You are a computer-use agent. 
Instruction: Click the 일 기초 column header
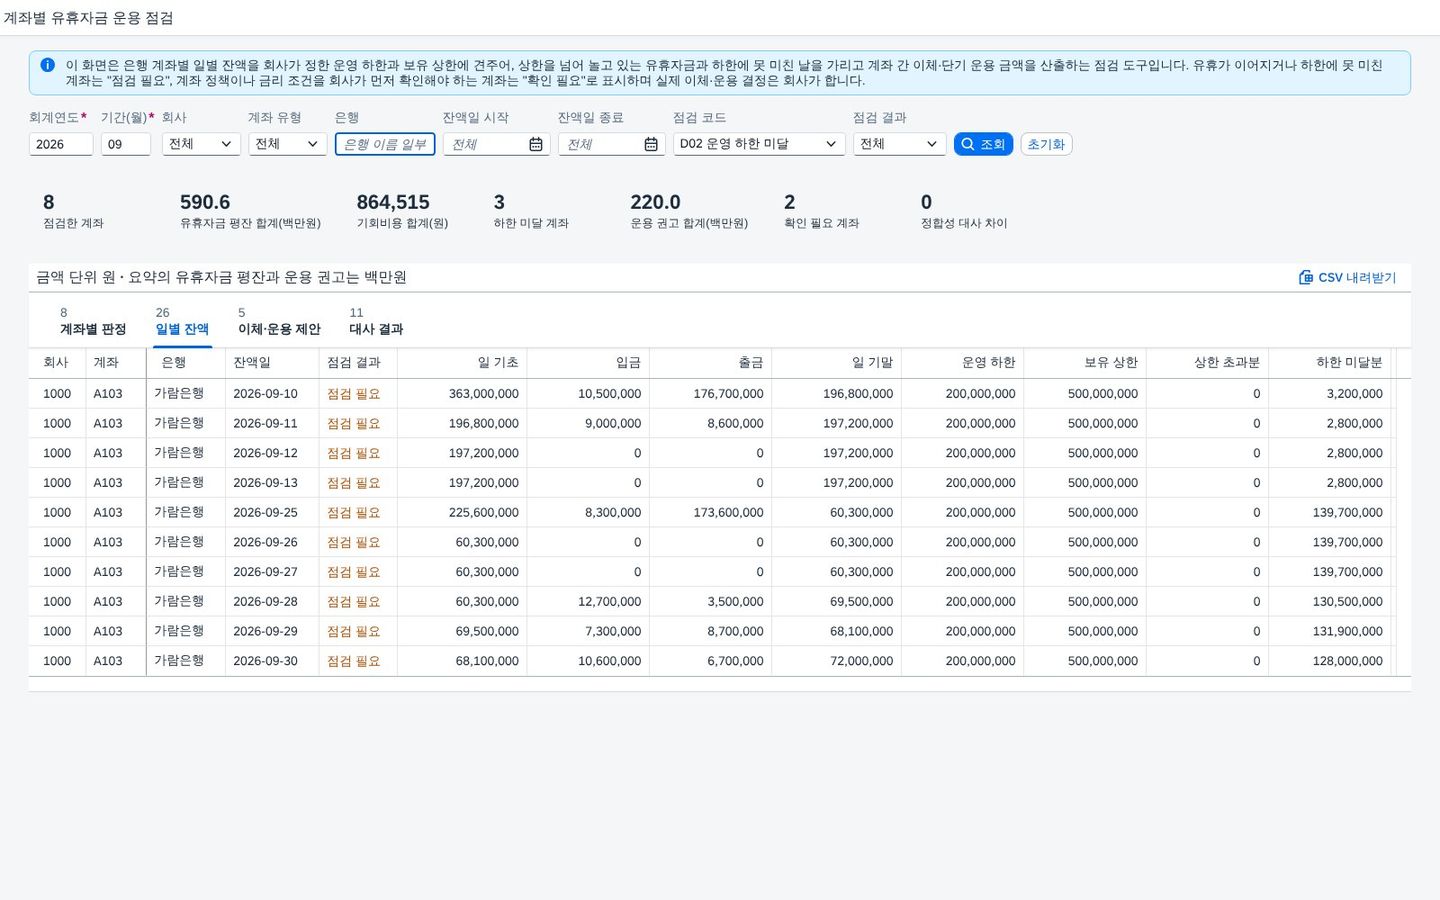461,363
